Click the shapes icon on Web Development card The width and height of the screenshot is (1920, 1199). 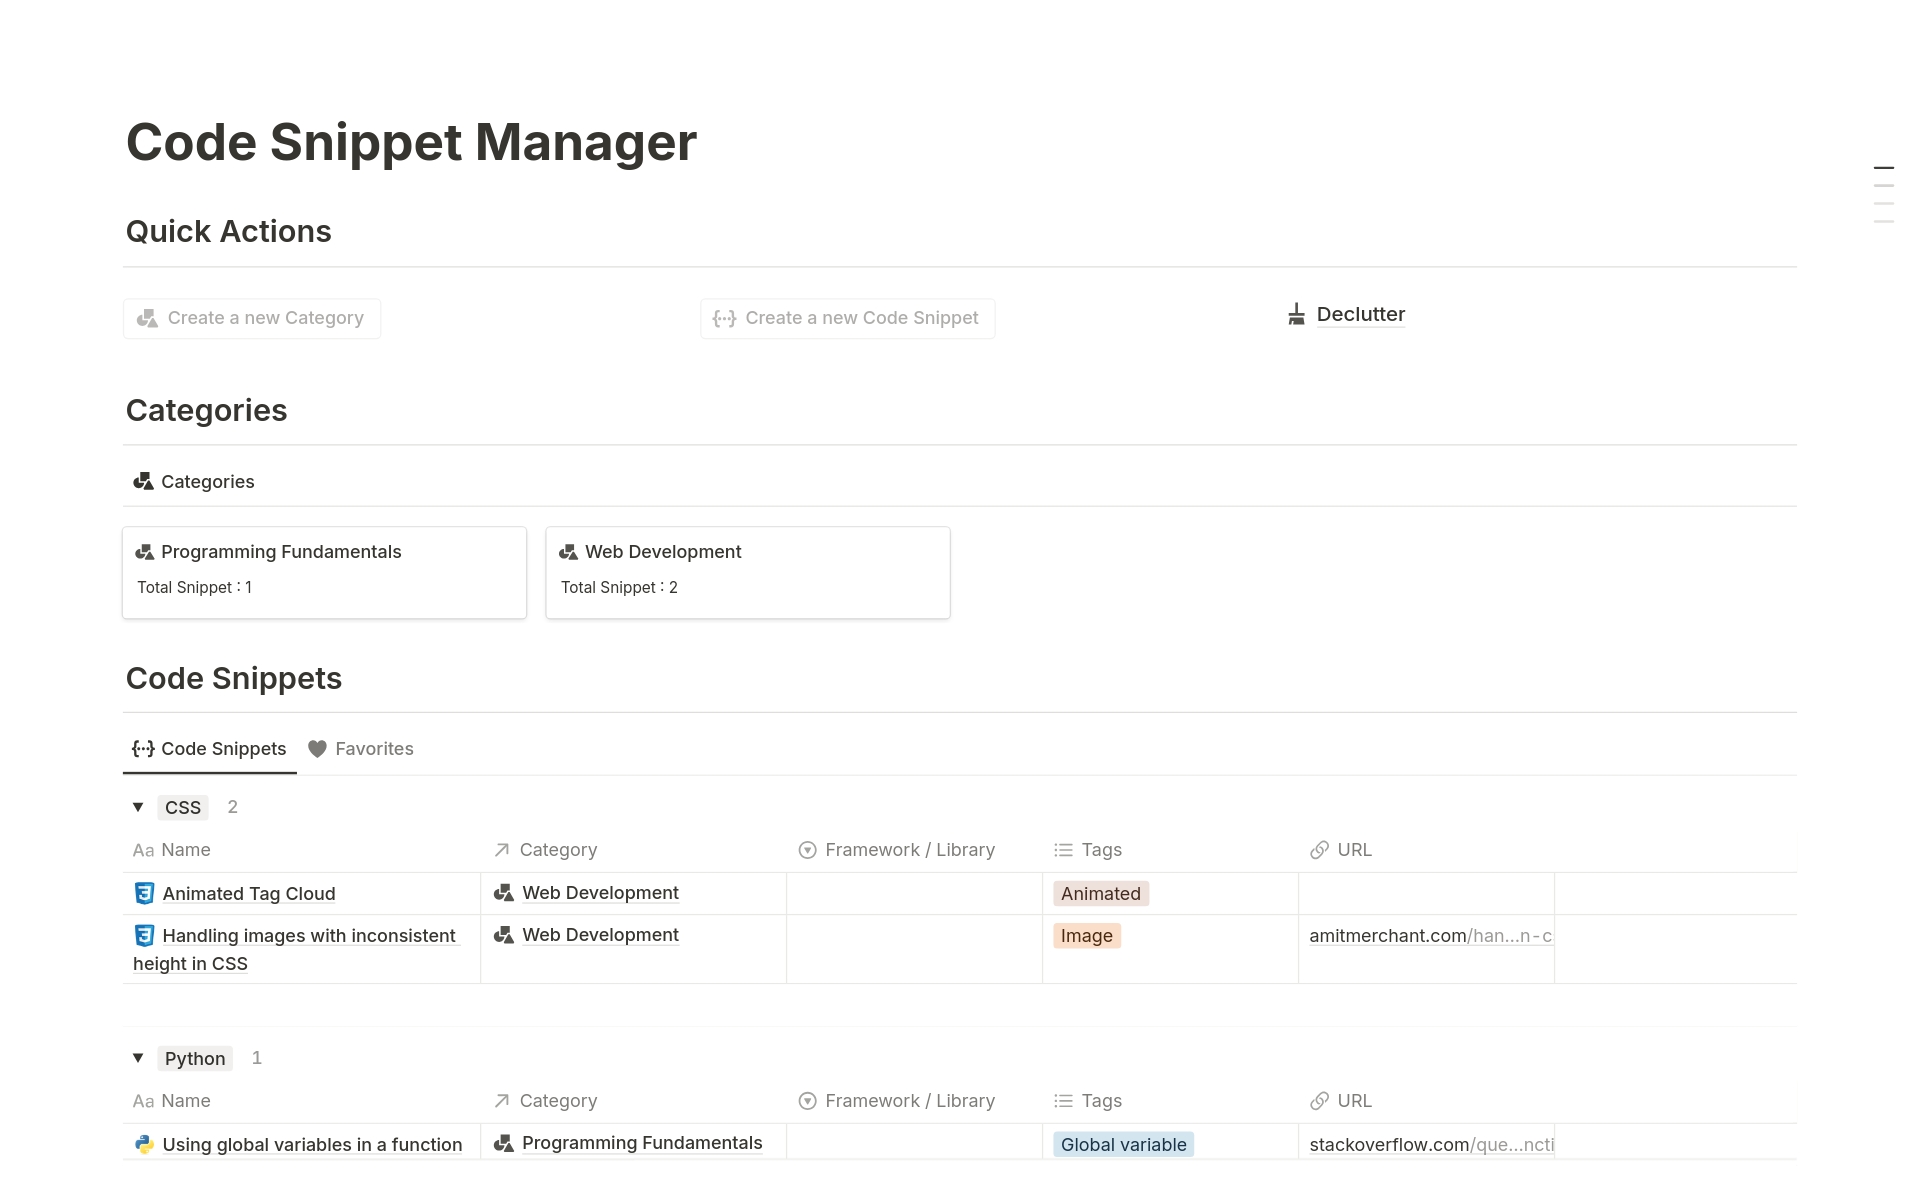(x=568, y=552)
